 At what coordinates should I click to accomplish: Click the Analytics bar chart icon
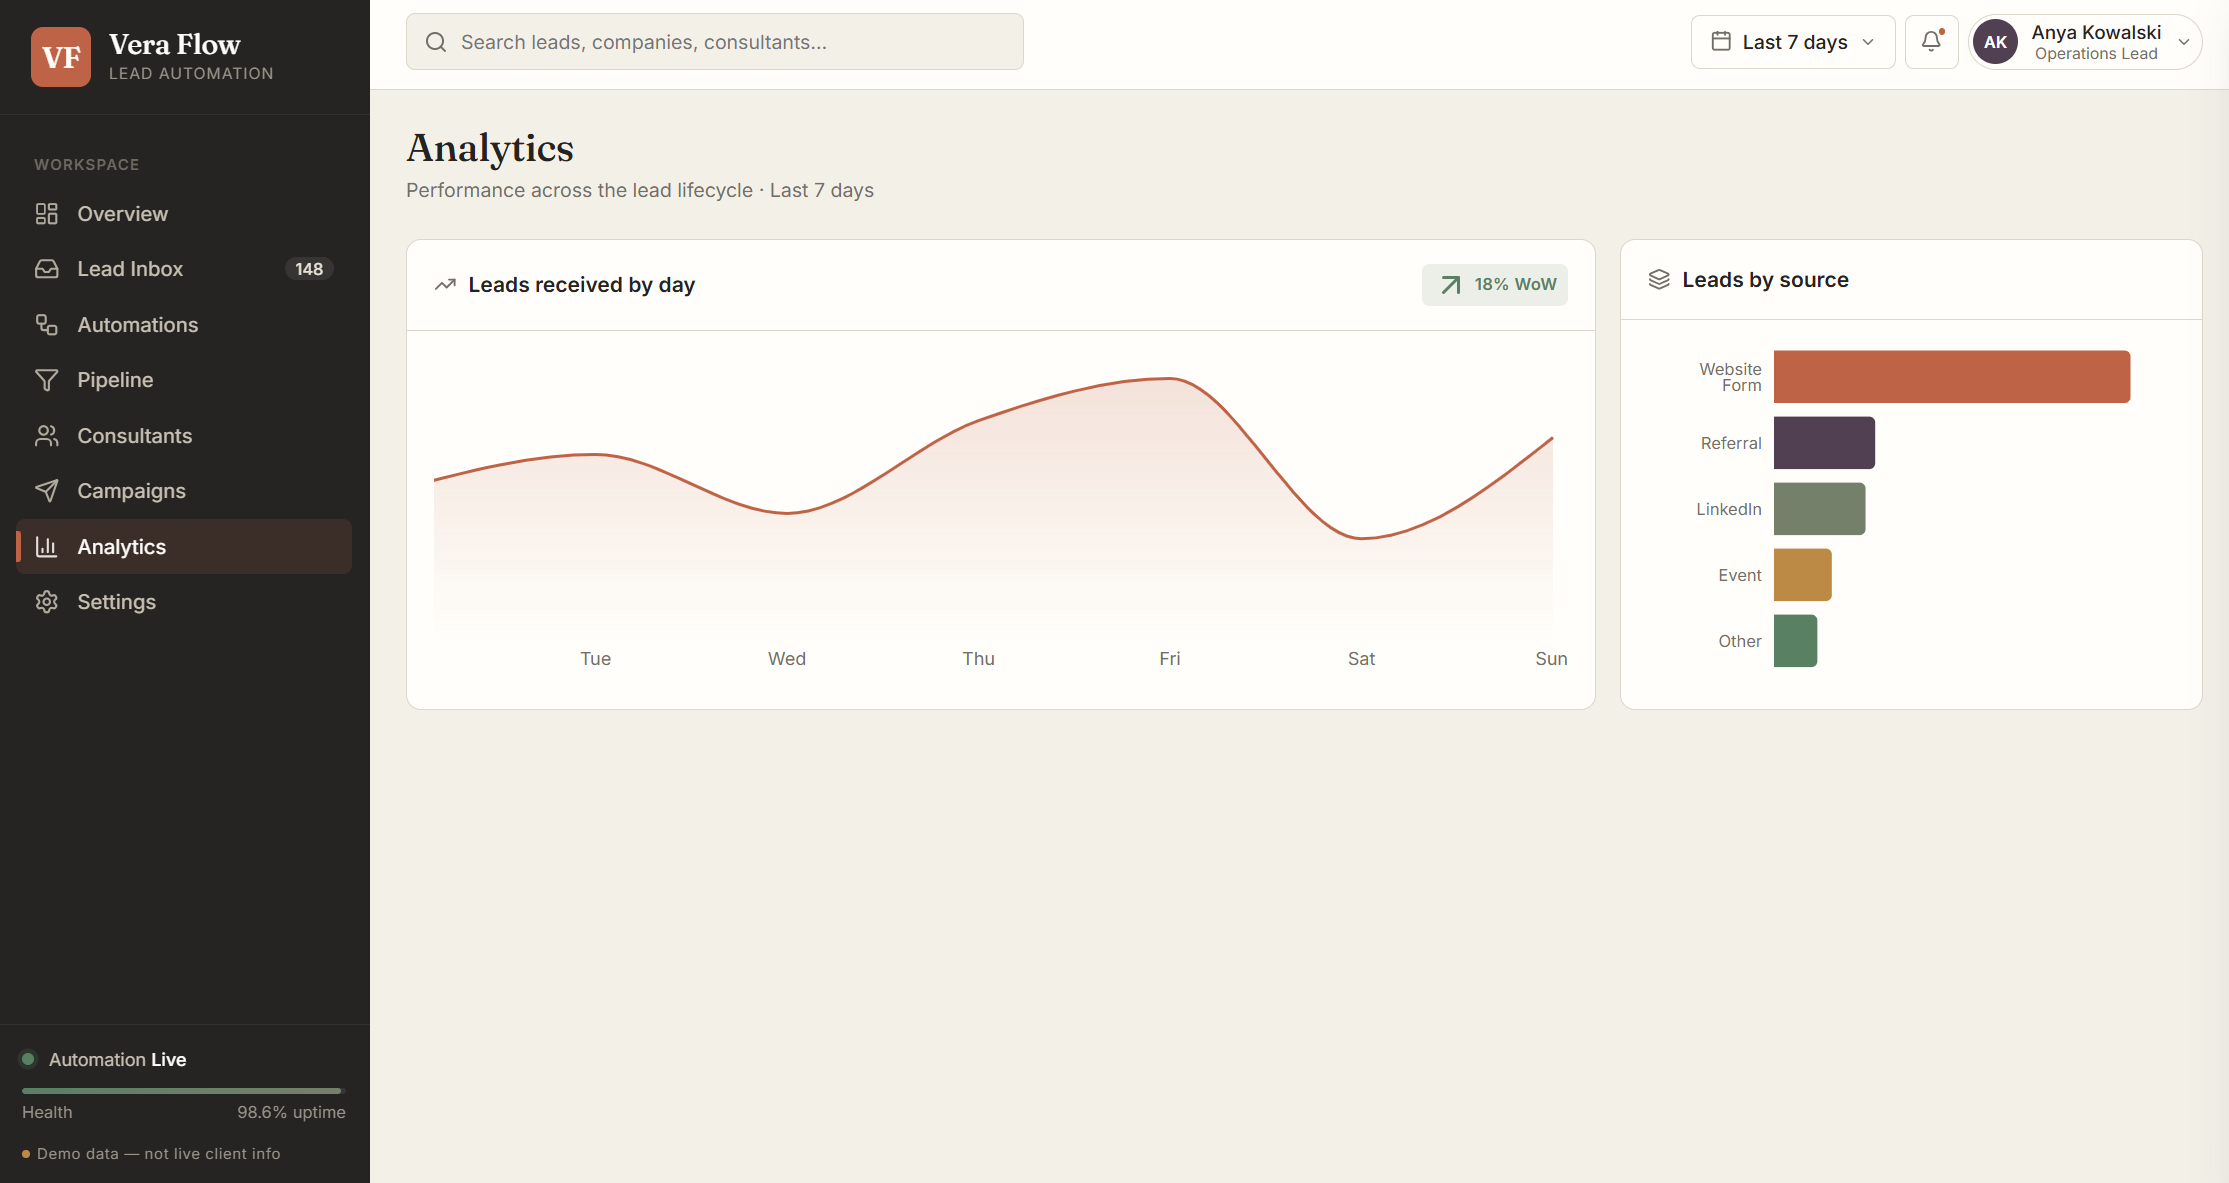(x=47, y=547)
